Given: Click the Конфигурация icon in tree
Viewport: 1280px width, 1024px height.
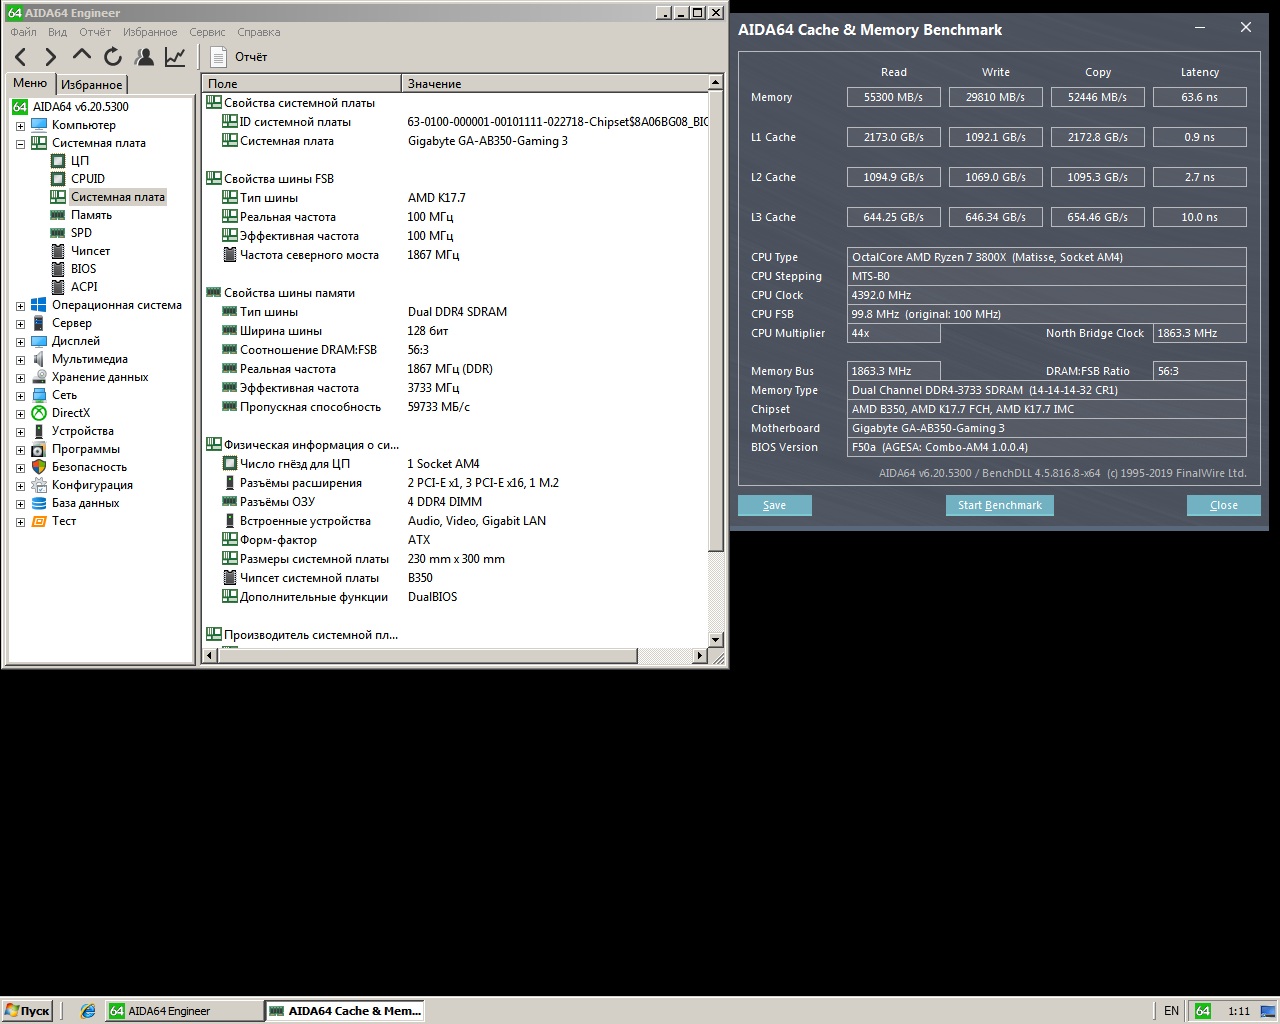Looking at the screenshot, I should click(39, 485).
